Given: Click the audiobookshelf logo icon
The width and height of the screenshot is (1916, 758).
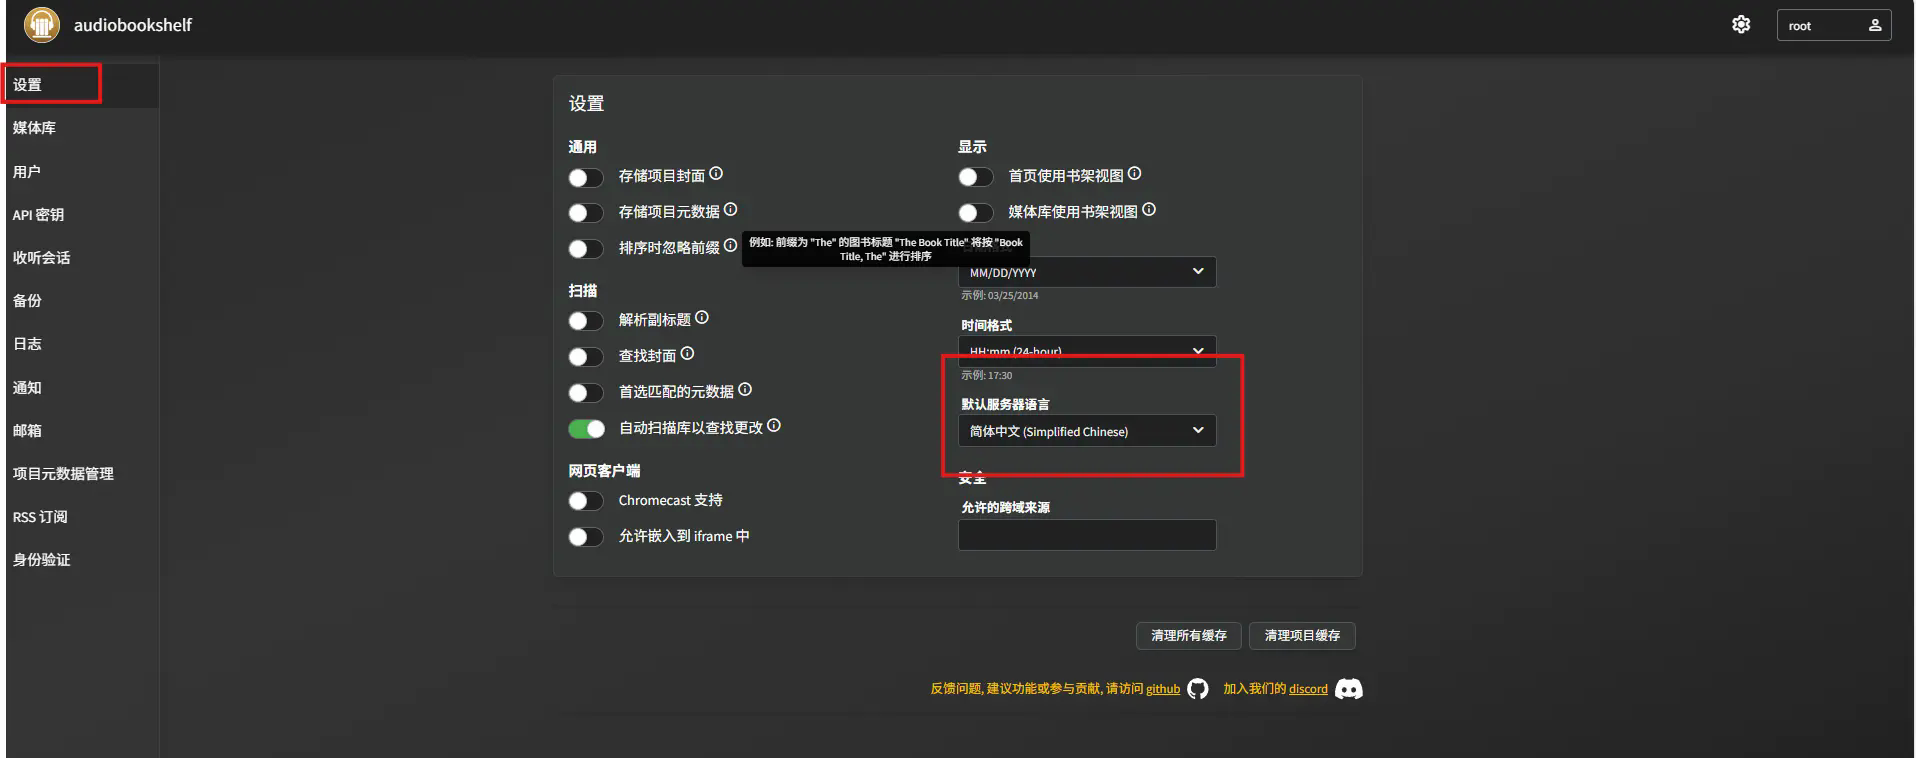Looking at the screenshot, I should point(42,24).
